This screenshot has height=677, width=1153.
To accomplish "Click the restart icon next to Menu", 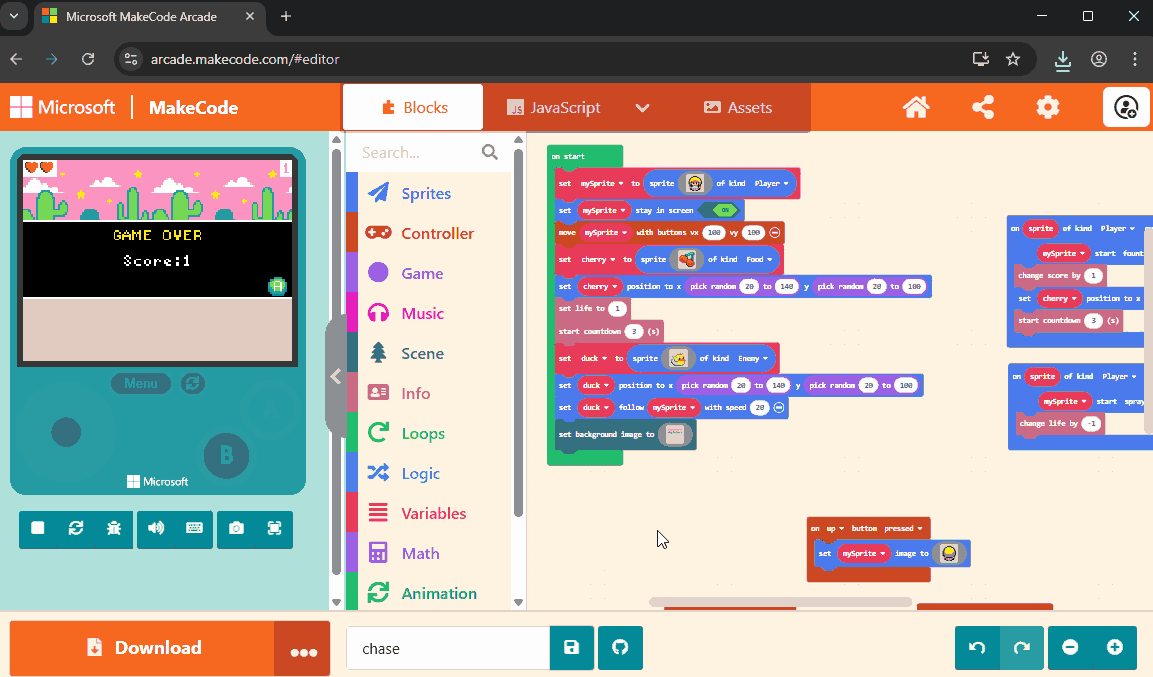I will tap(193, 383).
